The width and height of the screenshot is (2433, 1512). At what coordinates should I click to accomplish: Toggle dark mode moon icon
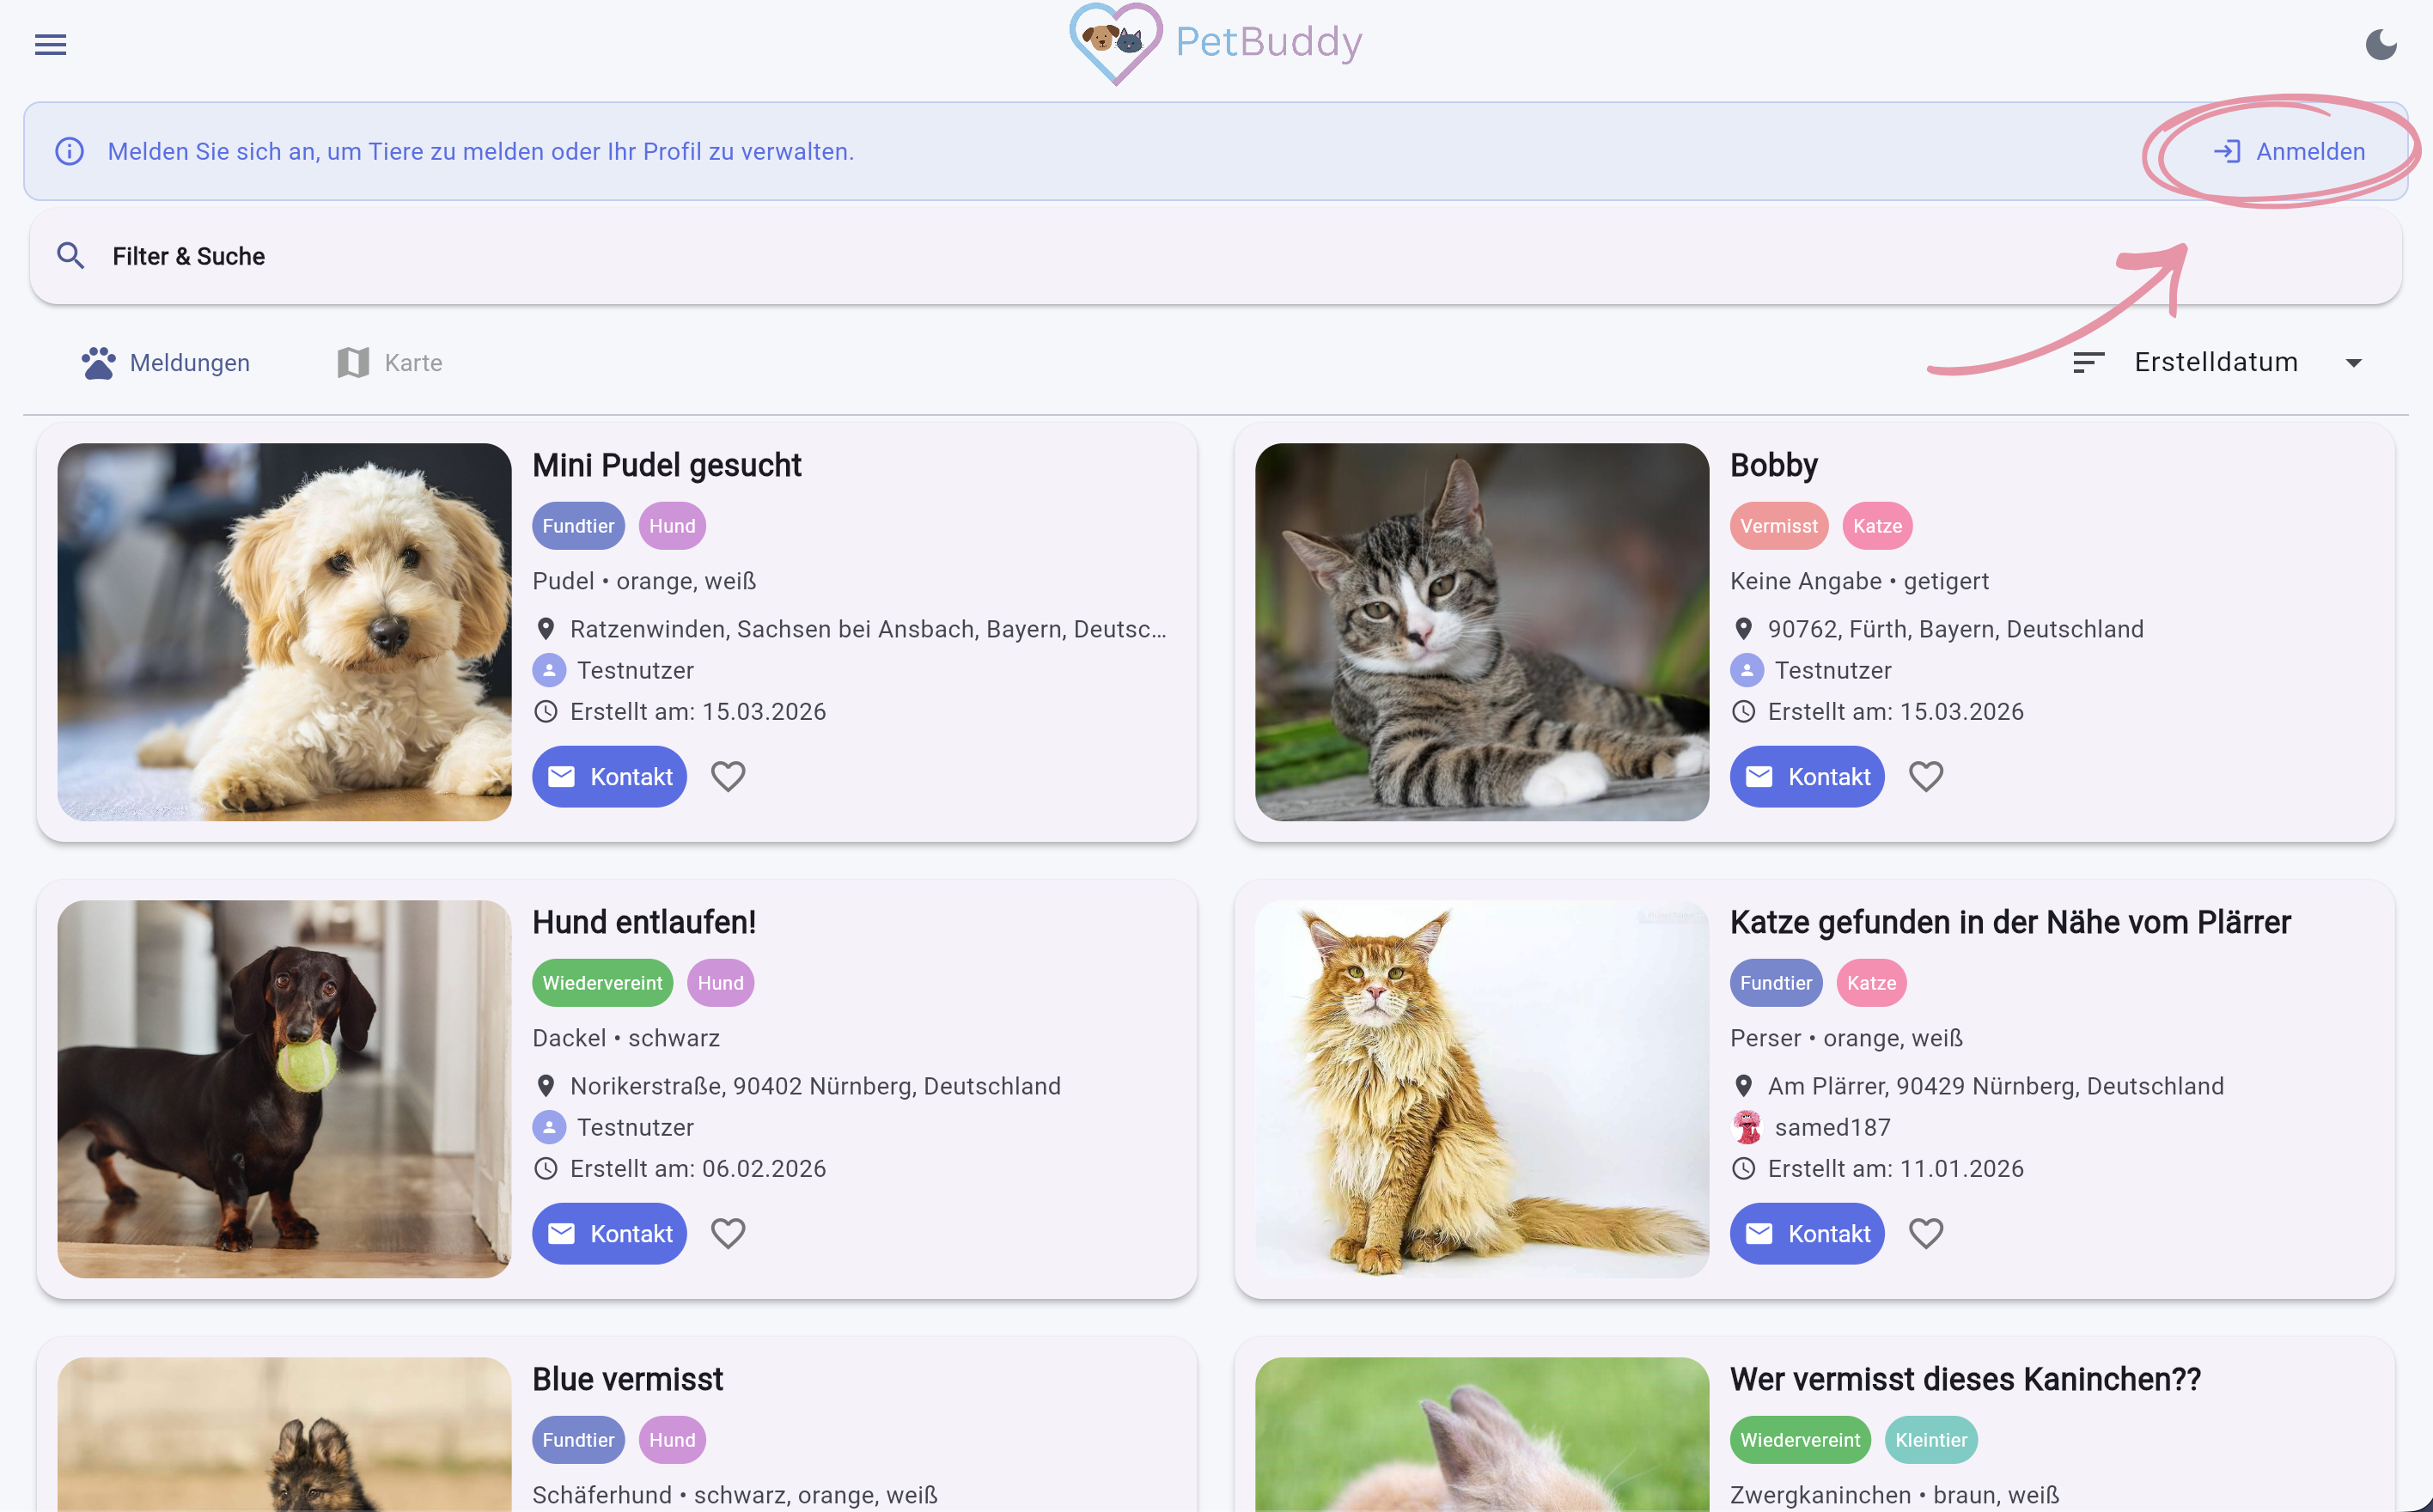point(2380,44)
